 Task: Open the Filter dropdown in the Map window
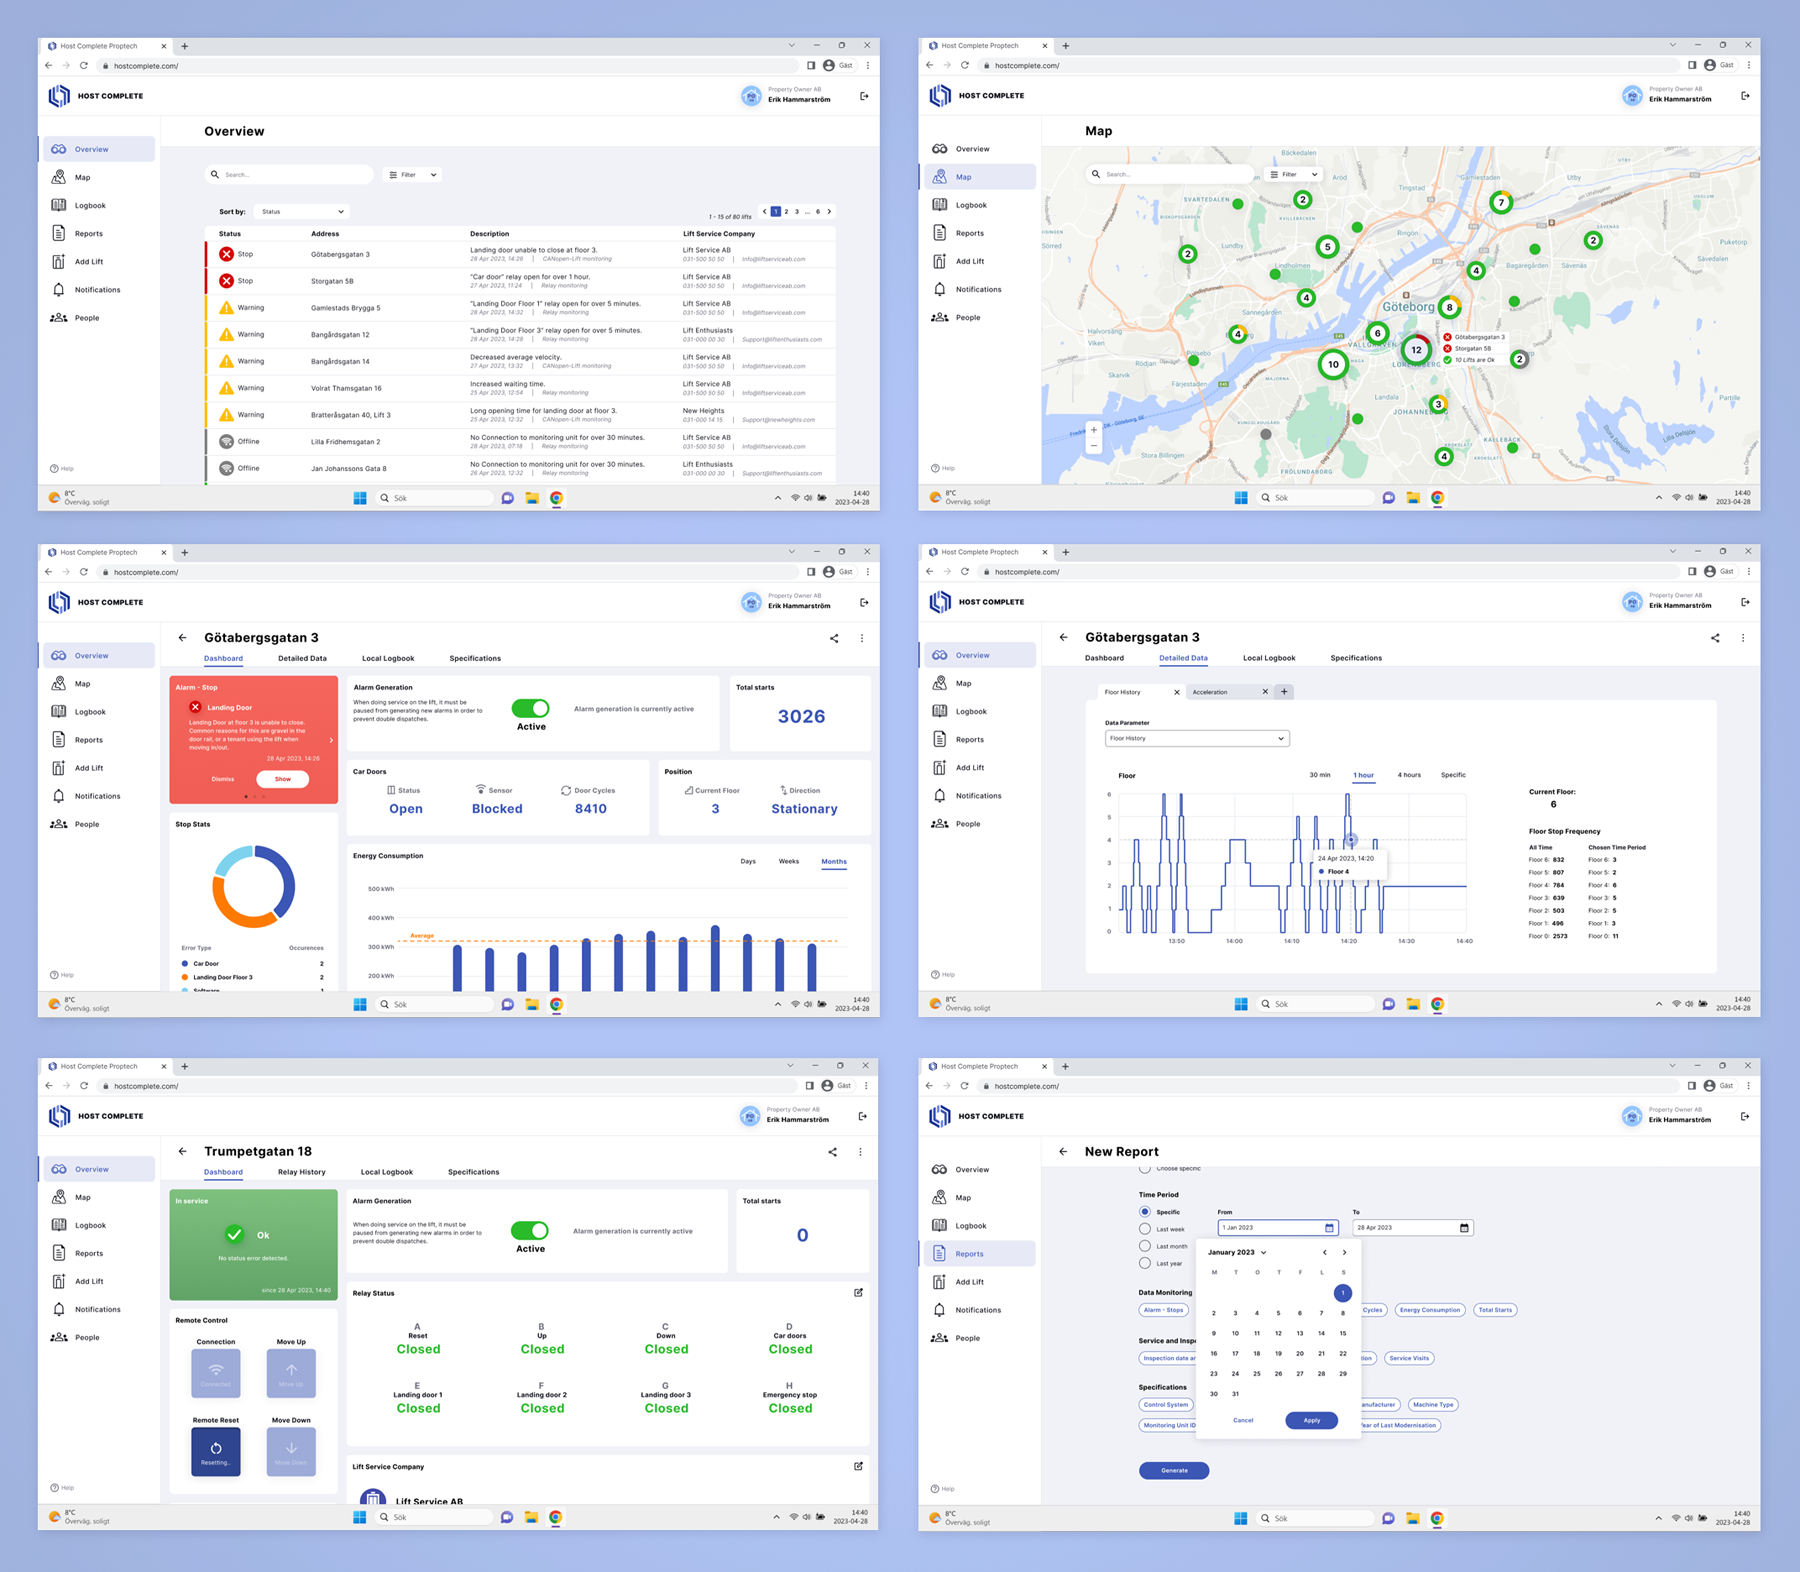point(1294,174)
